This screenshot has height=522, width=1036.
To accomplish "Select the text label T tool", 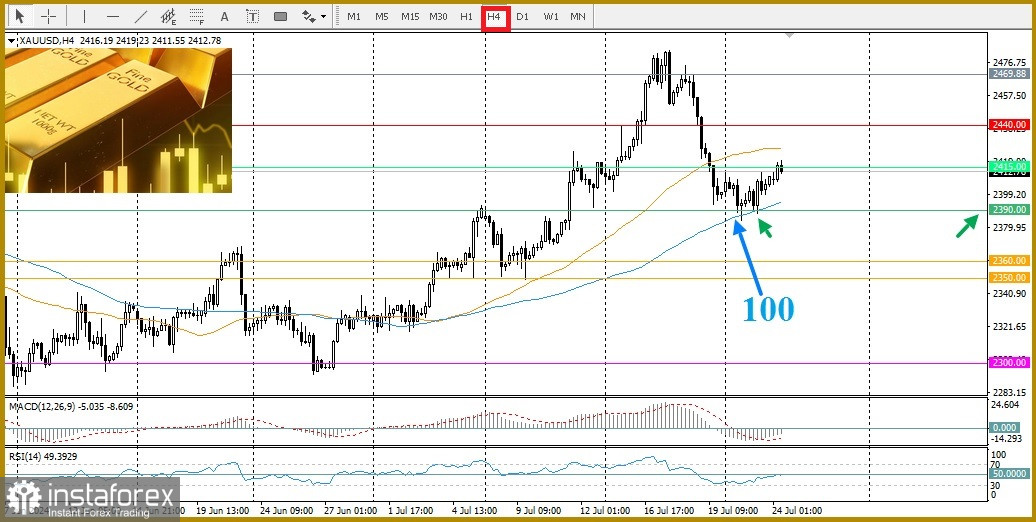I will (x=252, y=16).
